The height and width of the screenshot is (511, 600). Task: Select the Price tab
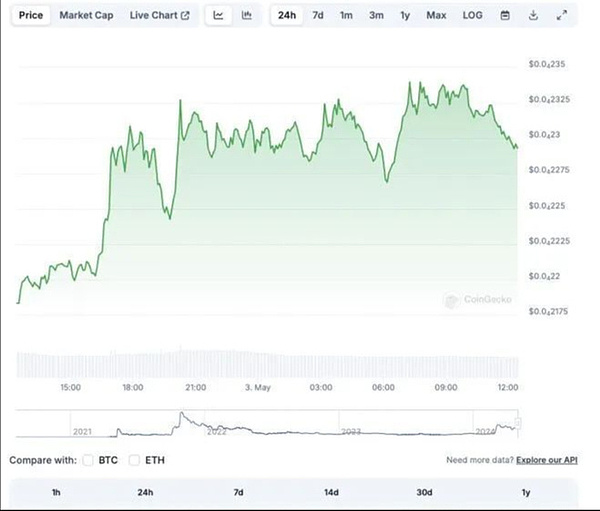31,16
